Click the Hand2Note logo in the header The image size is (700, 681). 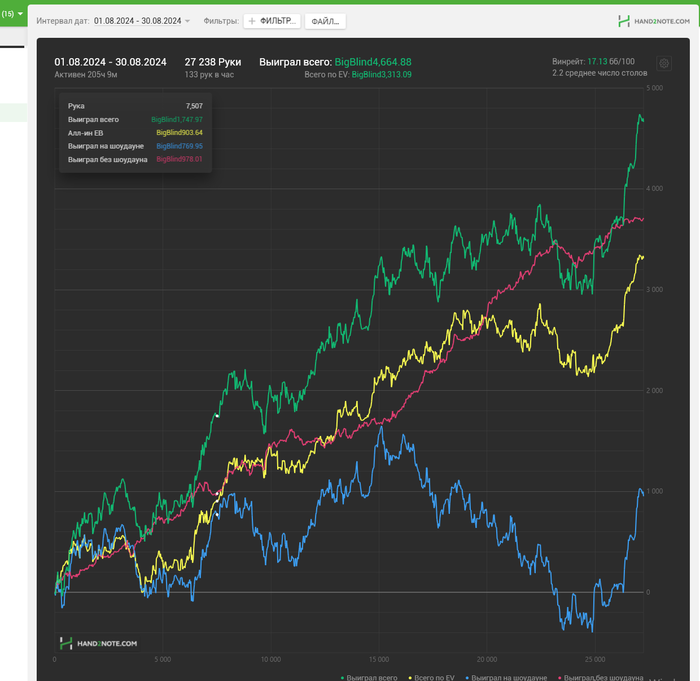click(x=653, y=20)
